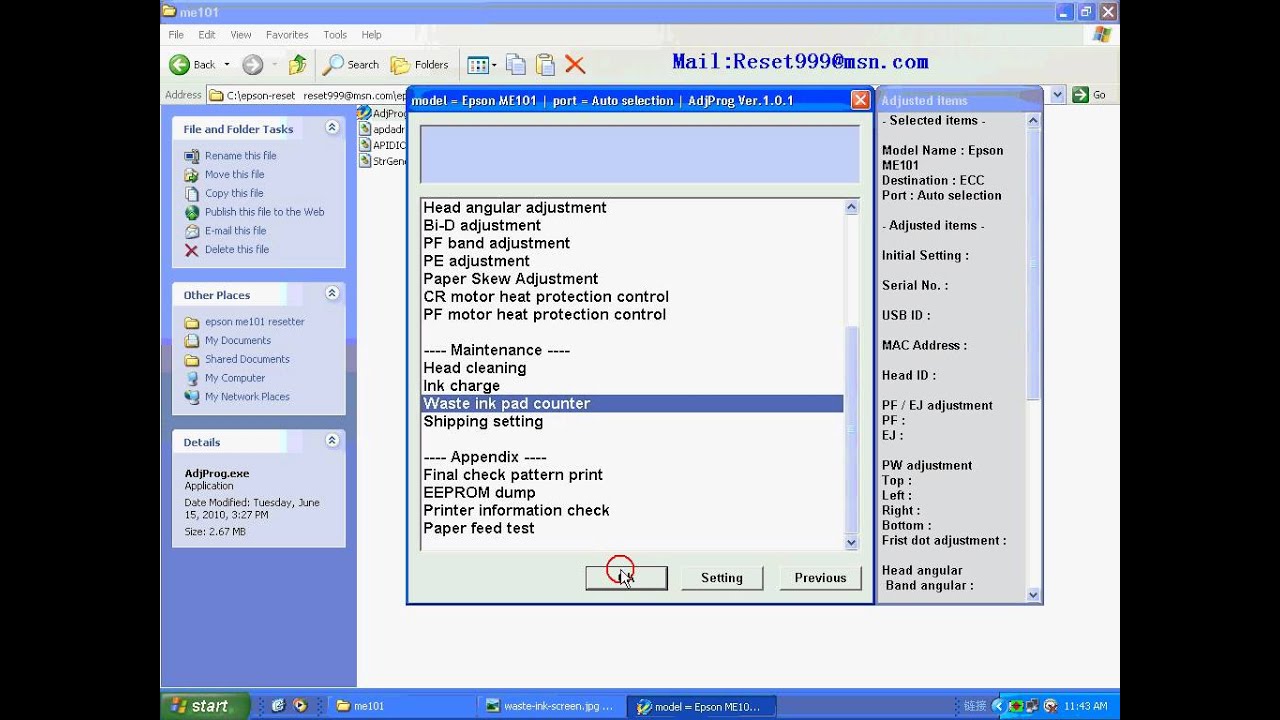Collapse the Details panel
1280x720 pixels.
[x=332, y=441]
